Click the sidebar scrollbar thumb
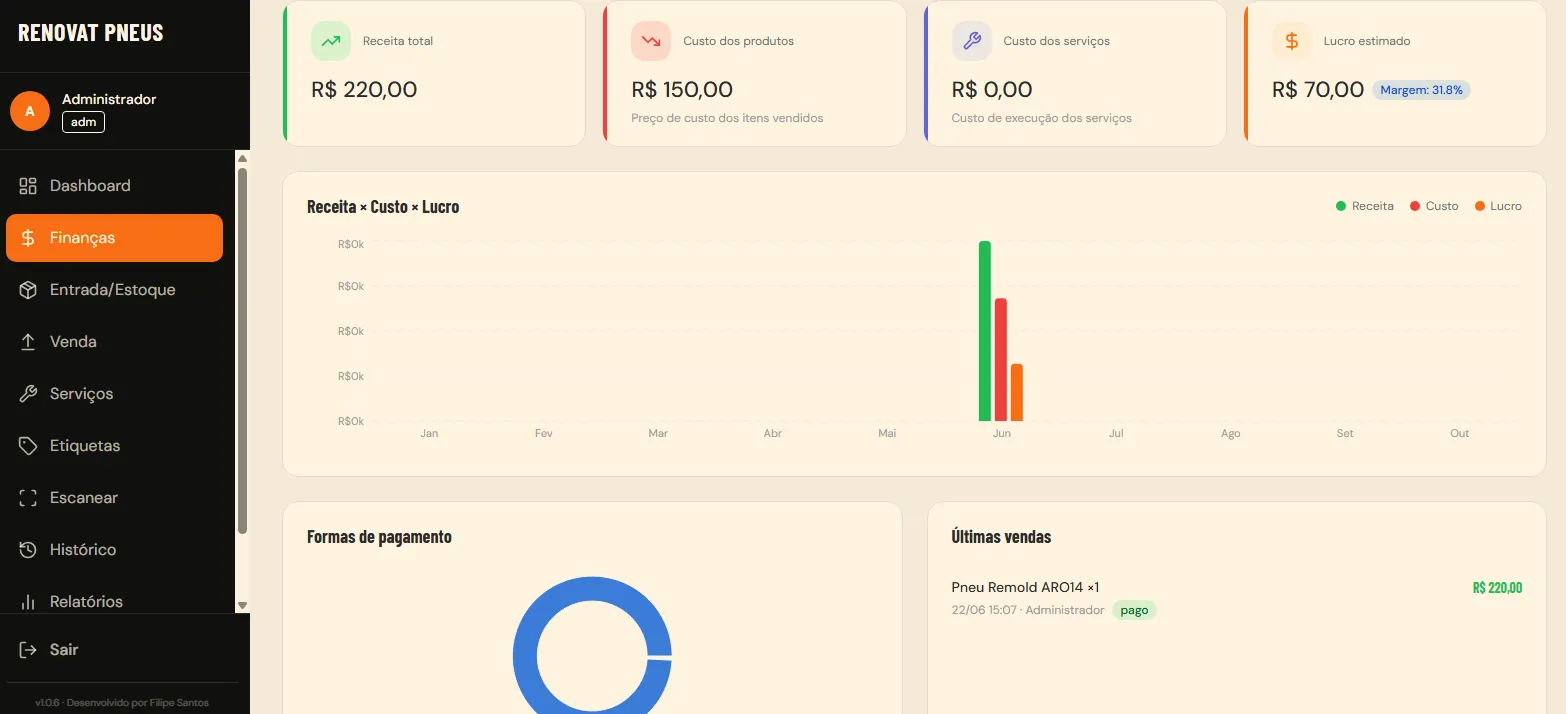Image resolution: width=1566 pixels, height=714 pixels. (x=241, y=350)
